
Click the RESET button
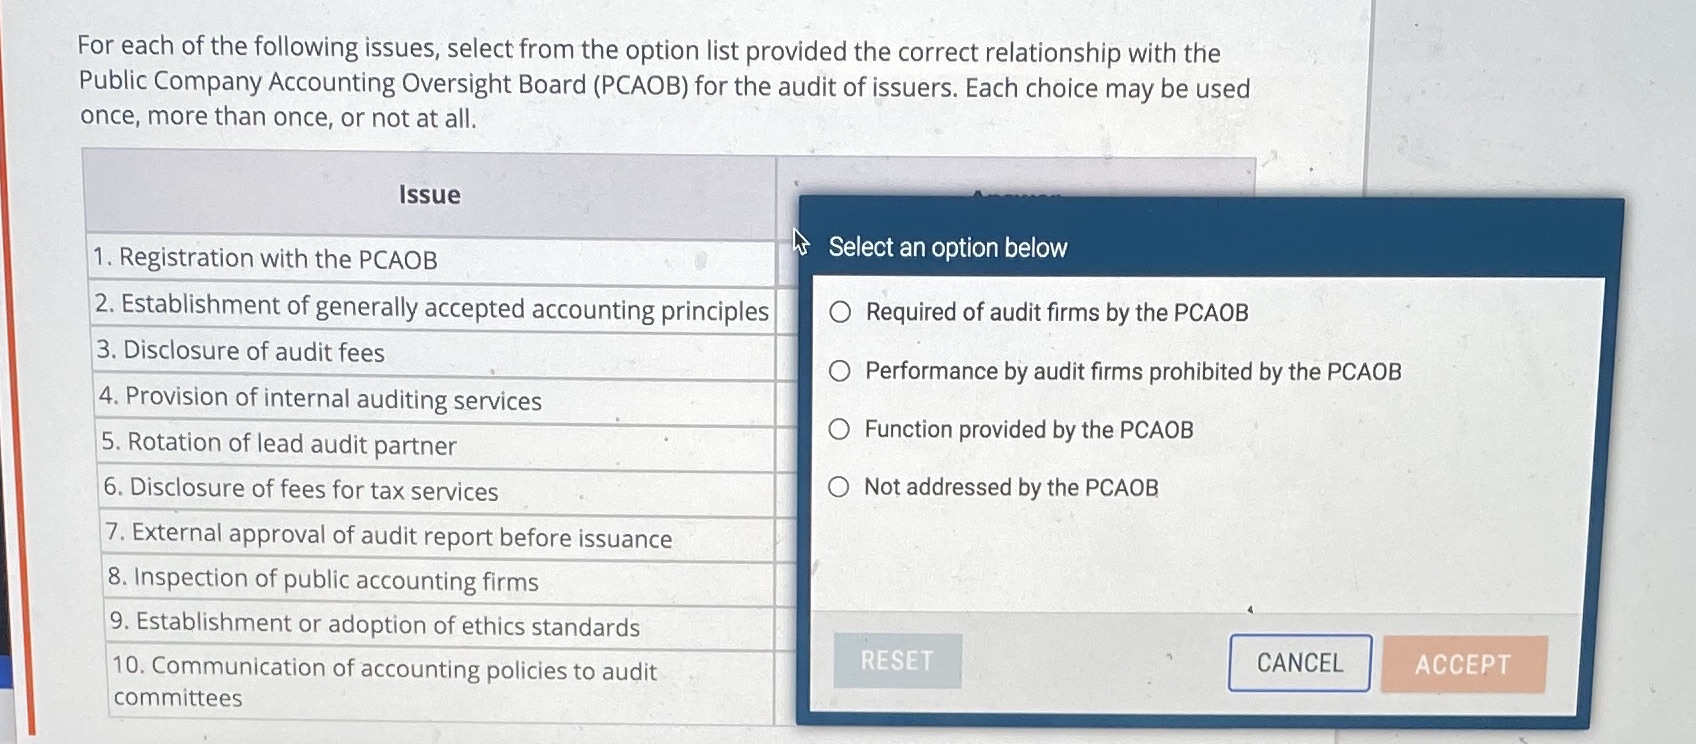tap(895, 660)
